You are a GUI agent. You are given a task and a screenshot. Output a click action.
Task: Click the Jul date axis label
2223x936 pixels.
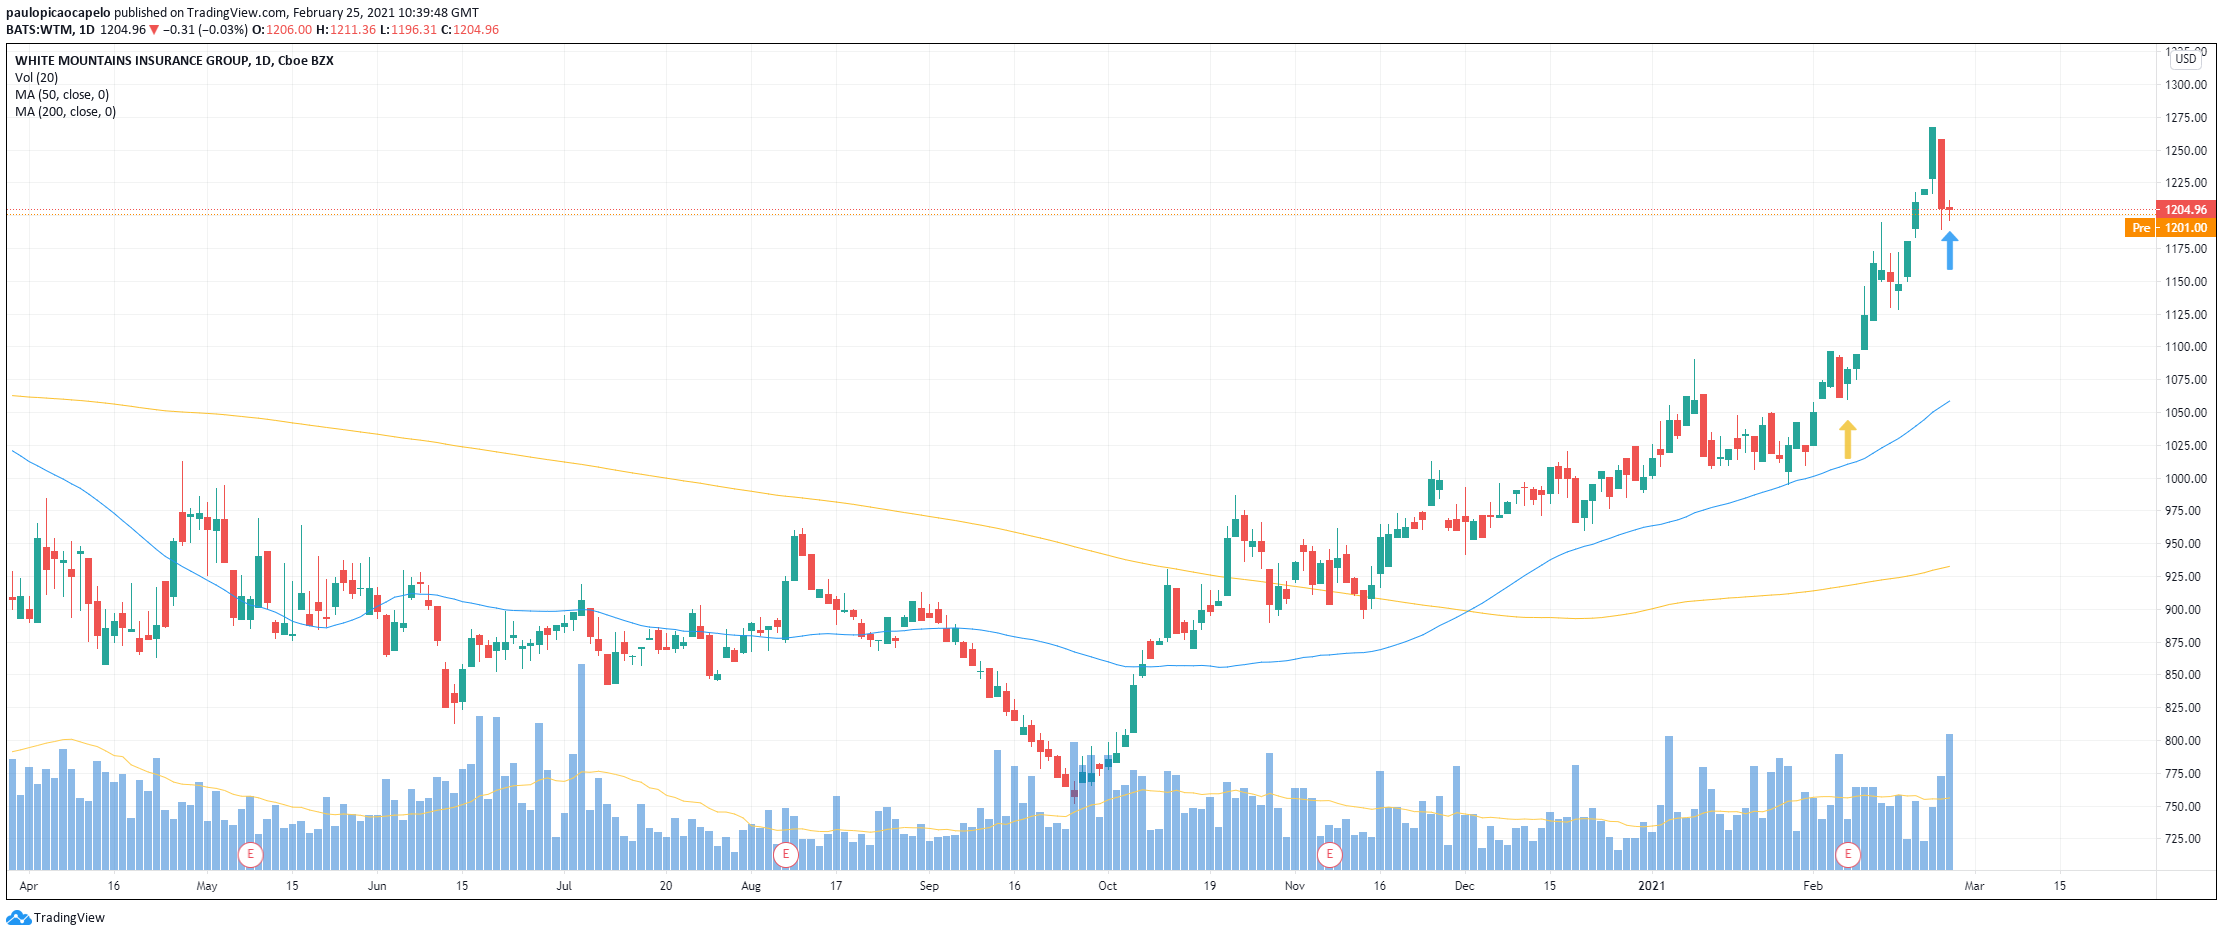click(564, 886)
